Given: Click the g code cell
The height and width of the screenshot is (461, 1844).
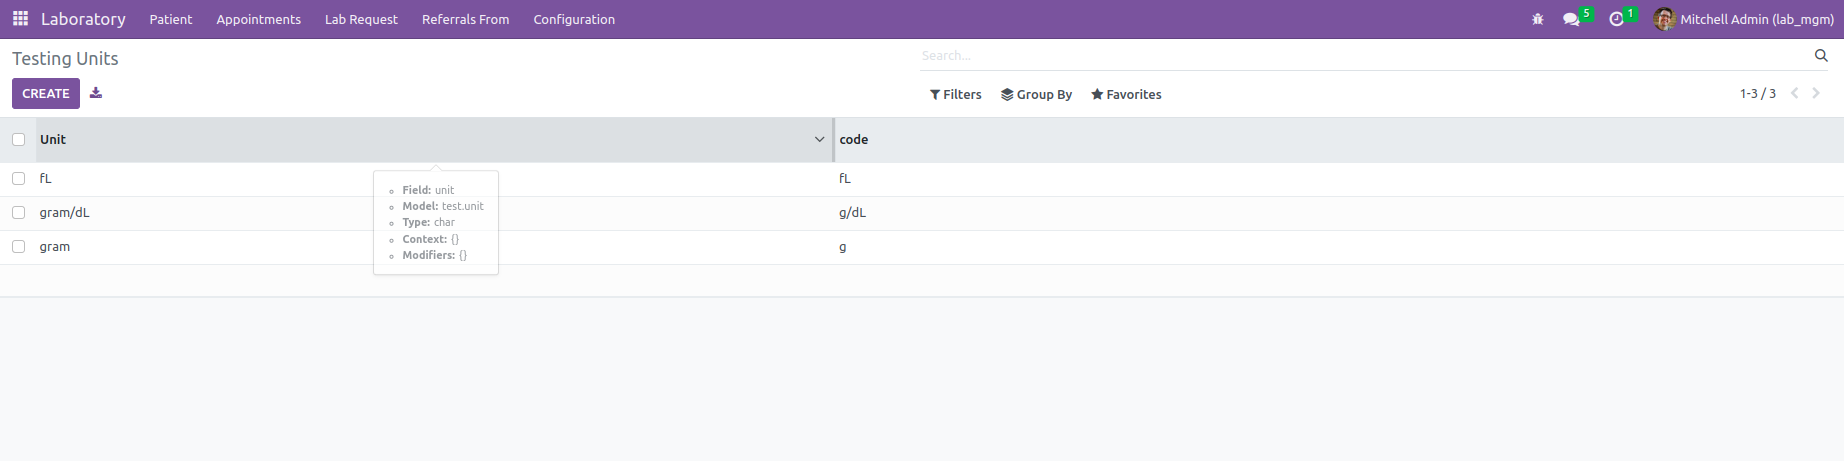Looking at the screenshot, I should pyautogui.click(x=843, y=246).
